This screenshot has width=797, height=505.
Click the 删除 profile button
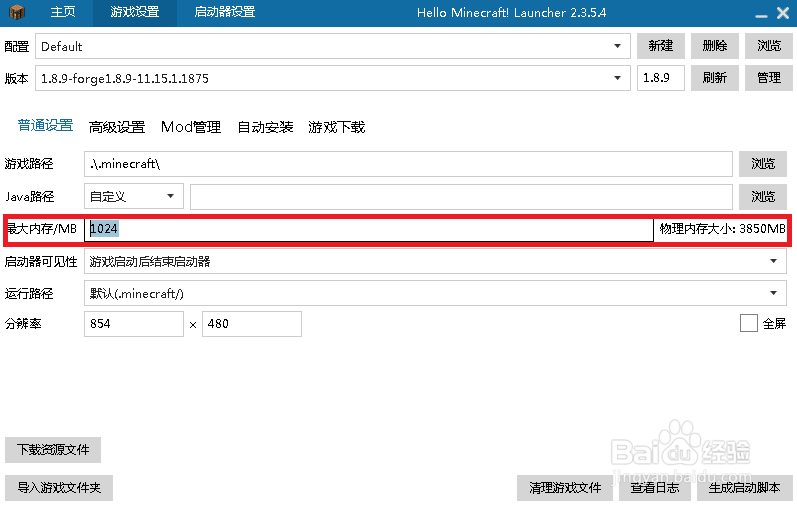tap(715, 46)
